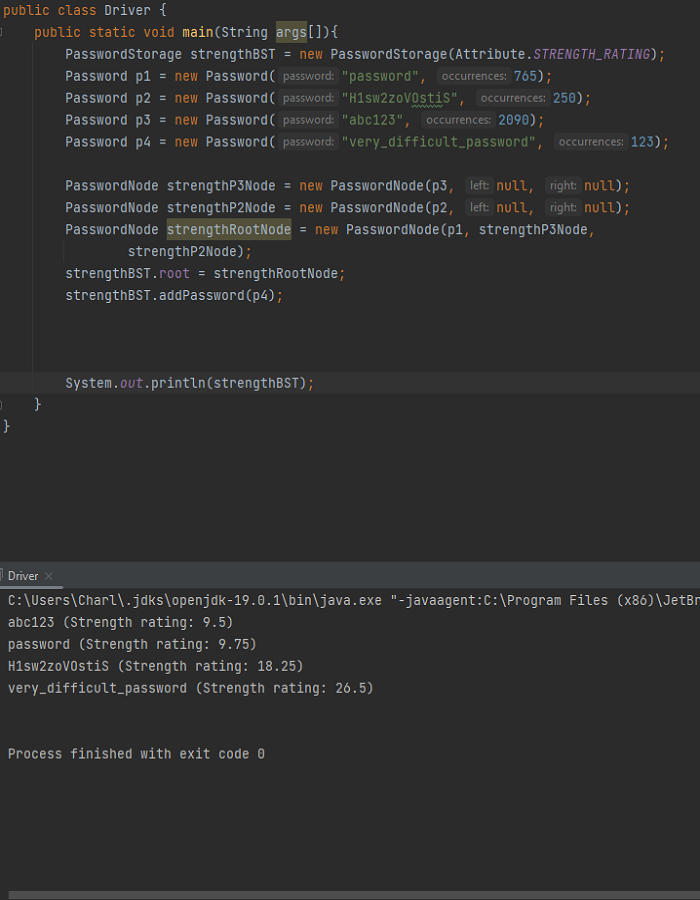Click the root field of strengthBST

pos(174,274)
